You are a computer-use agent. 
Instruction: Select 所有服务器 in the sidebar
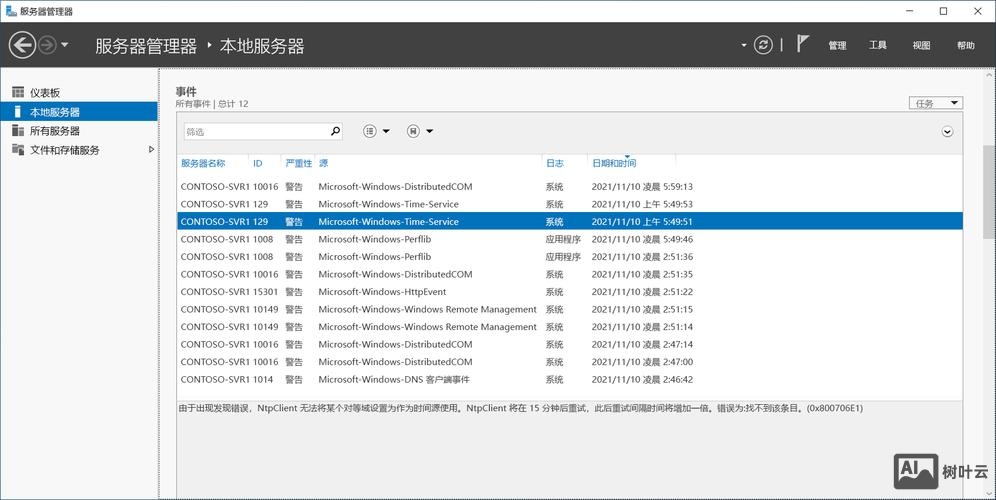[54, 131]
